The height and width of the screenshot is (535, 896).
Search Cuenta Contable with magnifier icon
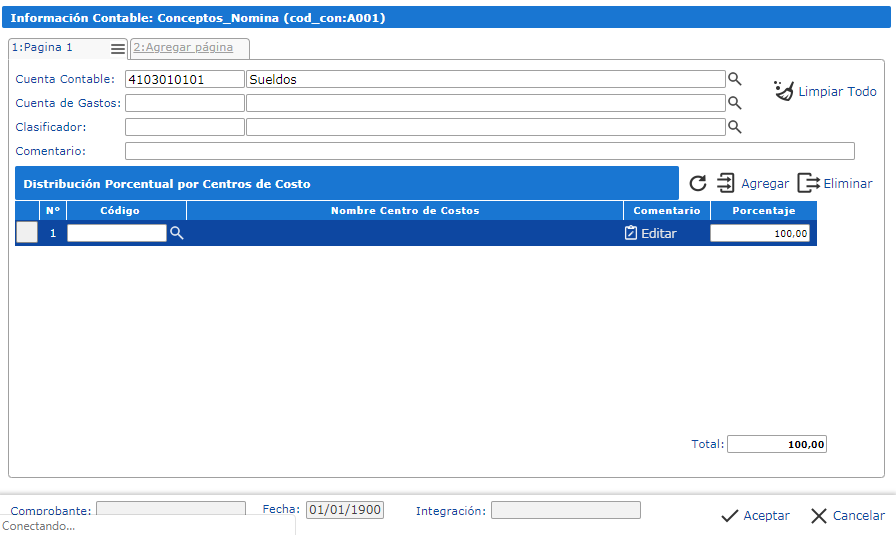734,79
